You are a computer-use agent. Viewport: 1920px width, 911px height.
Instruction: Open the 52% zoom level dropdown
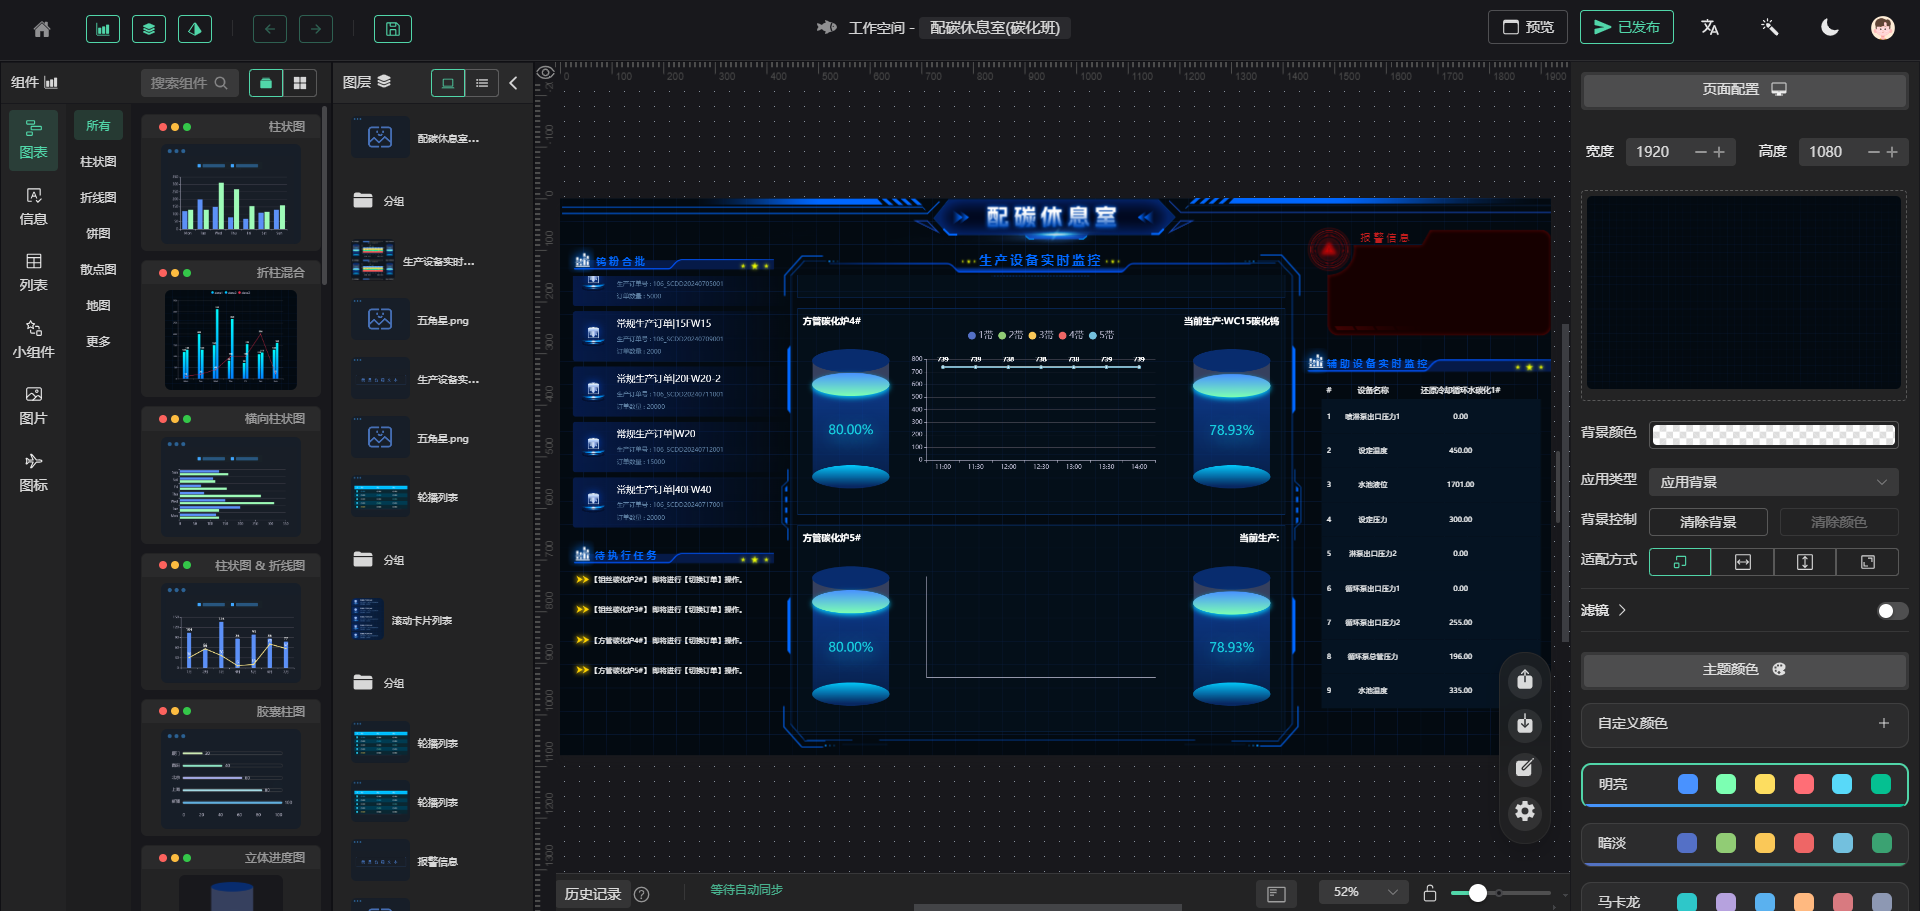tap(1364, 892)
